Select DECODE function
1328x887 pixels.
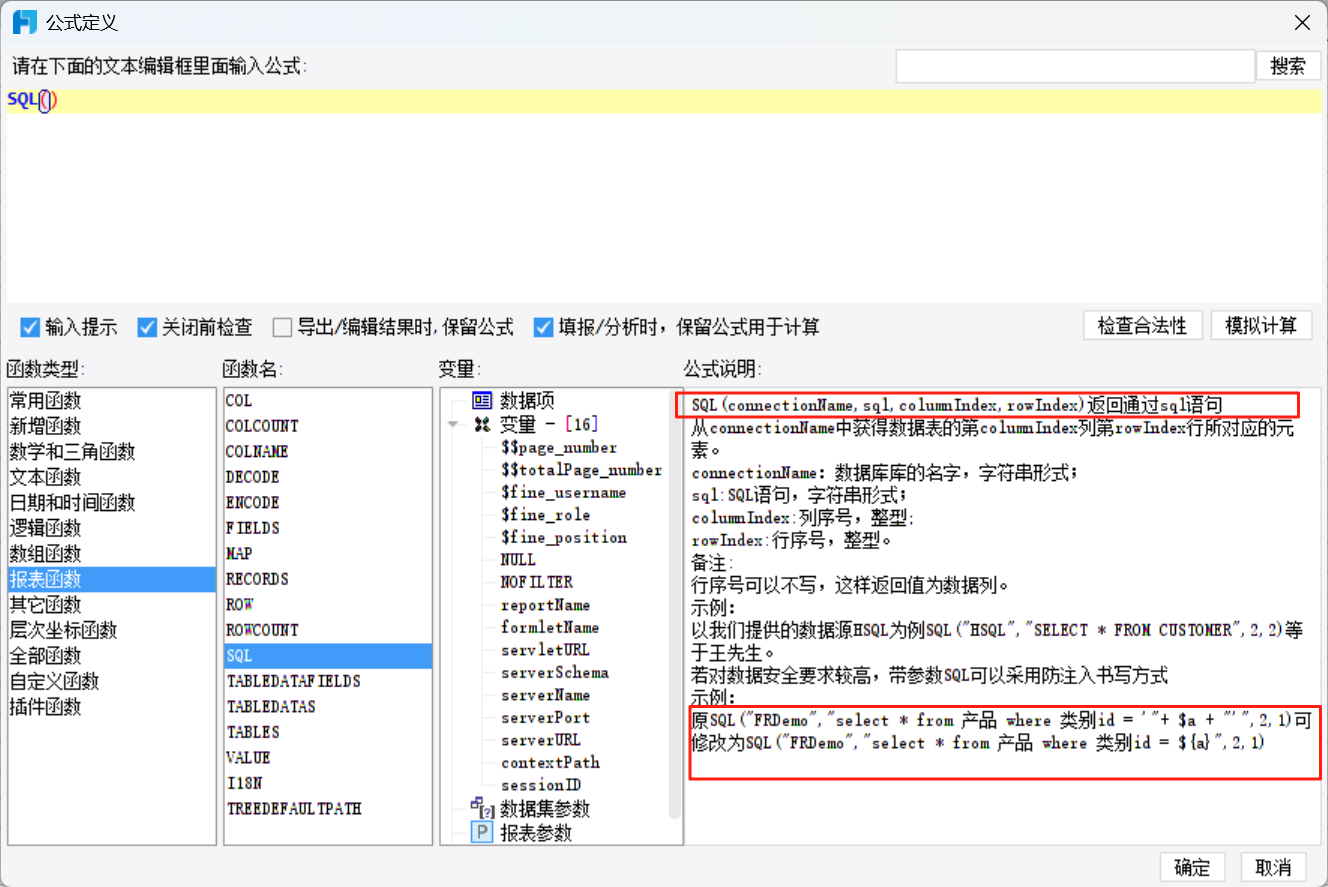328,477
